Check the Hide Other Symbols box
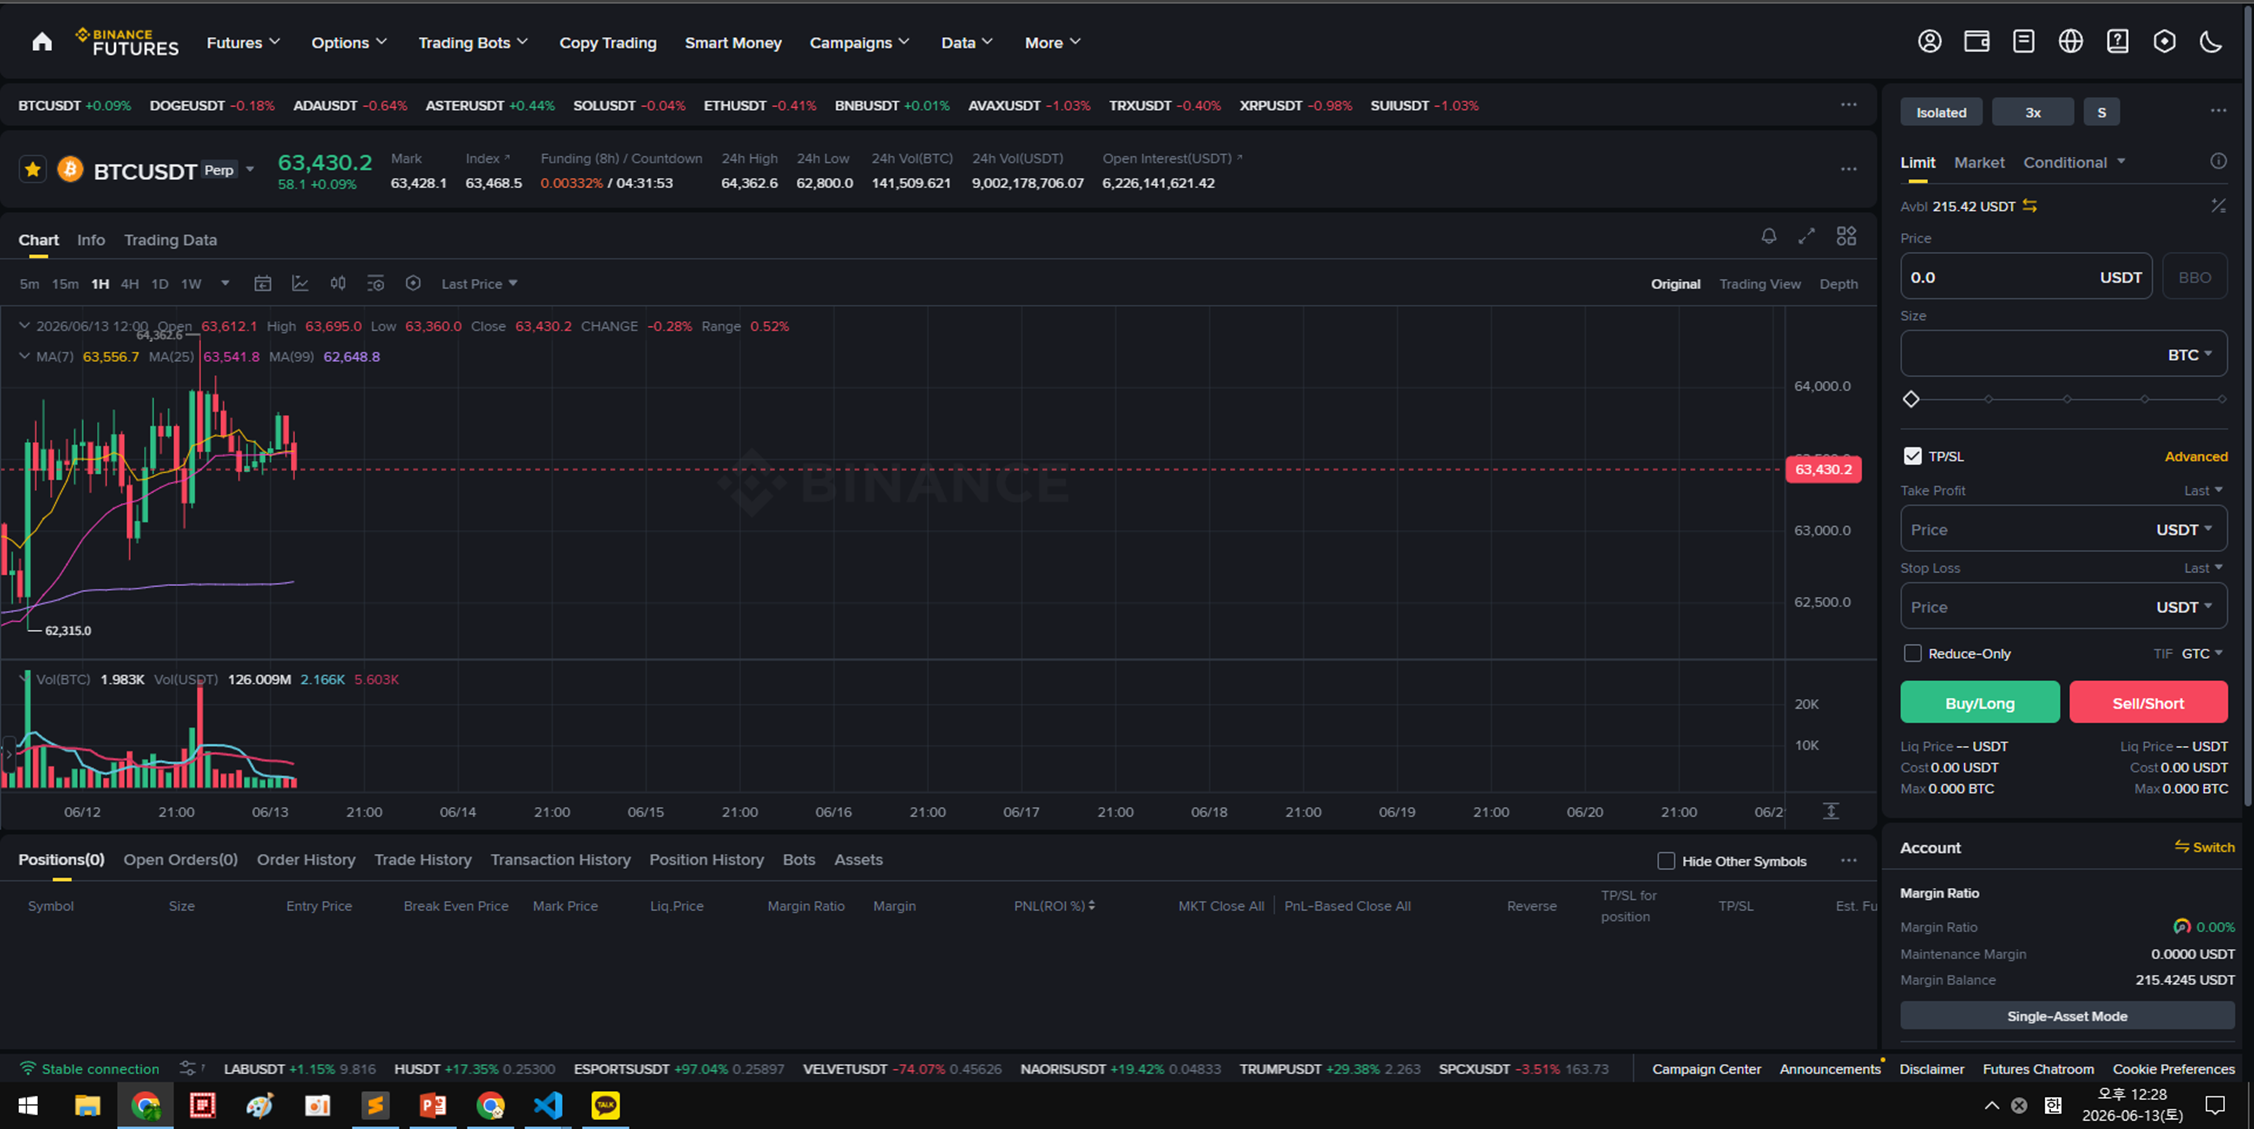The width and height of the screenshot is (2254, 1129). (x=1666, y=861)
